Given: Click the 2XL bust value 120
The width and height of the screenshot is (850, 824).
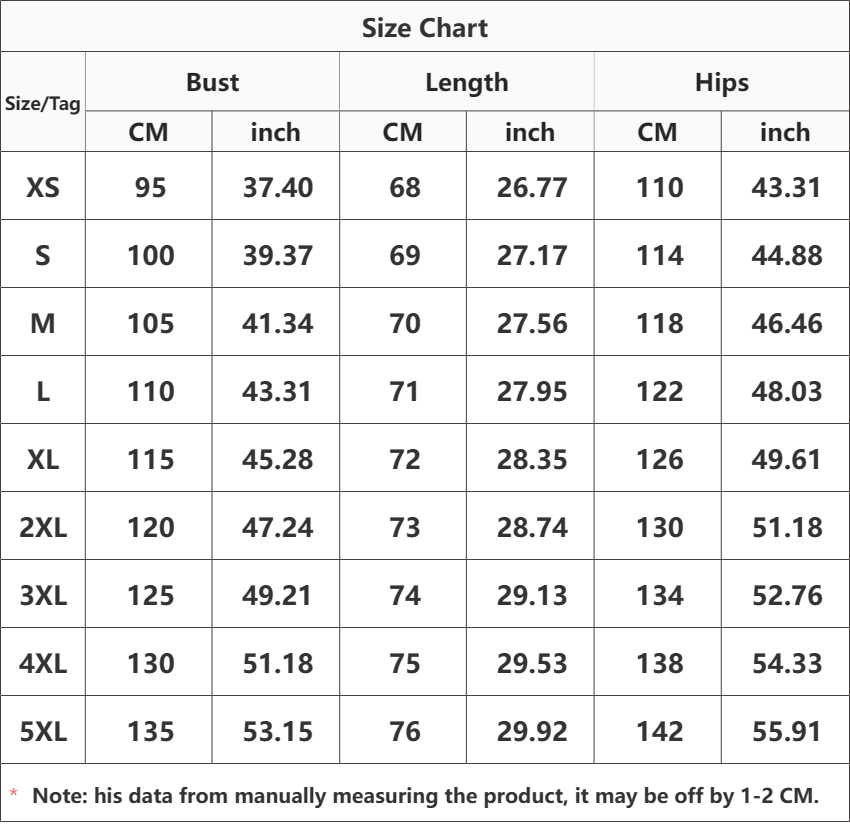Looking at the screenshot, I should tap(151, 527).
